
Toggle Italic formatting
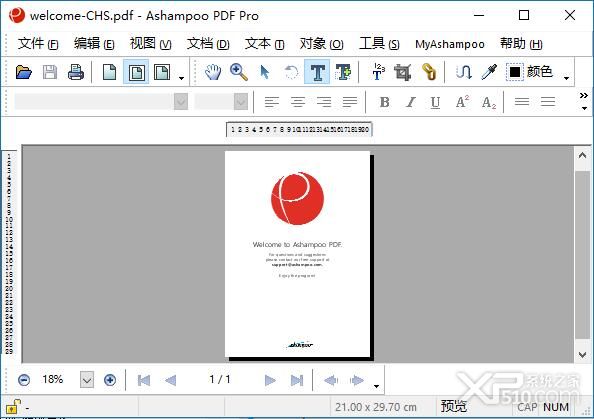coord(410,102)
